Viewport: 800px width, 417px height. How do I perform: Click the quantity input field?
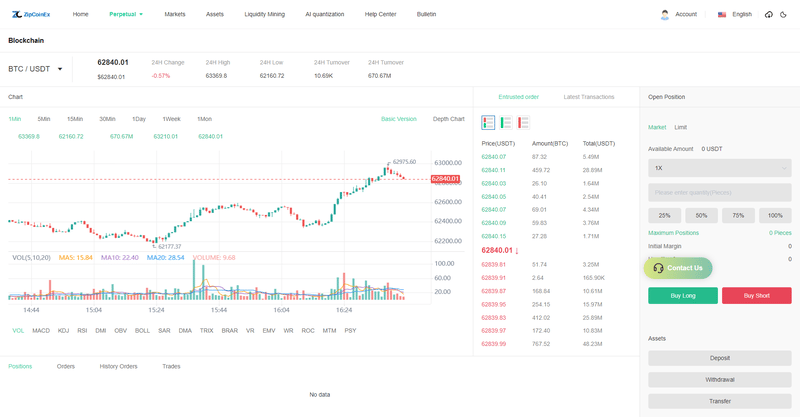pos(719,192)
